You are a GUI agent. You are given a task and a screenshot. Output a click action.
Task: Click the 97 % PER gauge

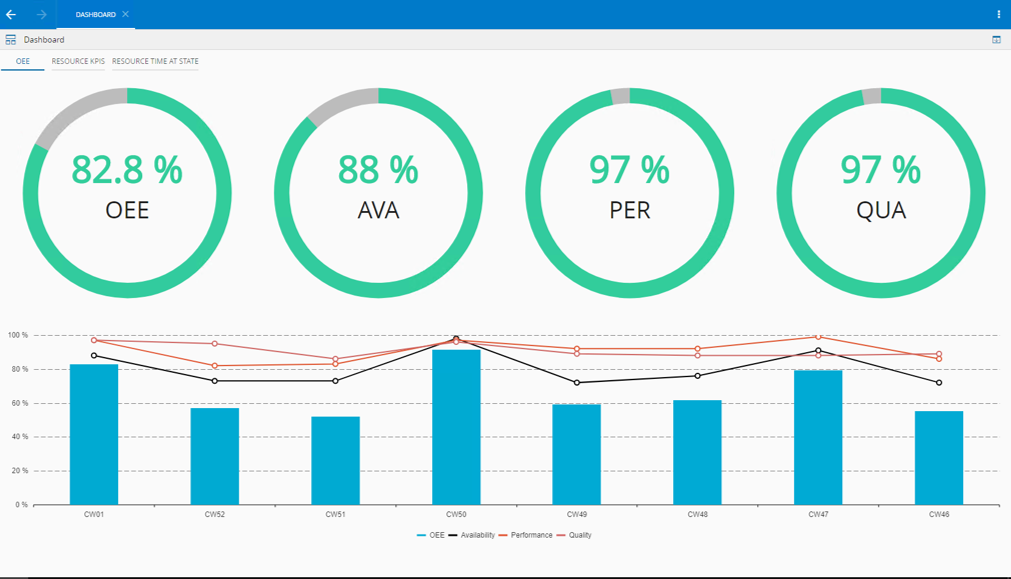tap(630, 193)
